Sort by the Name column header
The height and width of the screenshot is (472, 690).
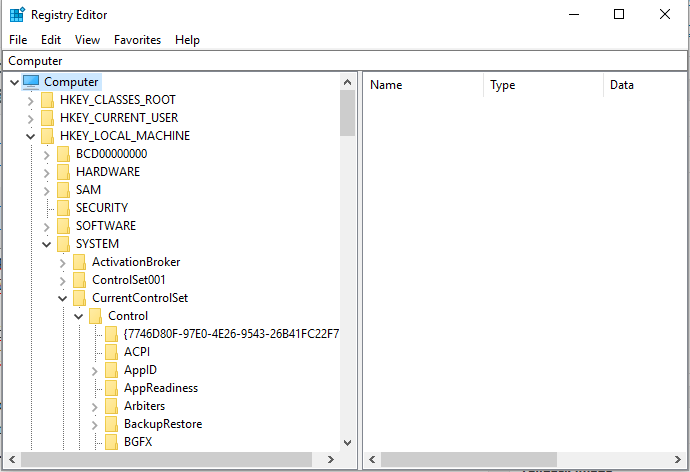tap(423, 85)
